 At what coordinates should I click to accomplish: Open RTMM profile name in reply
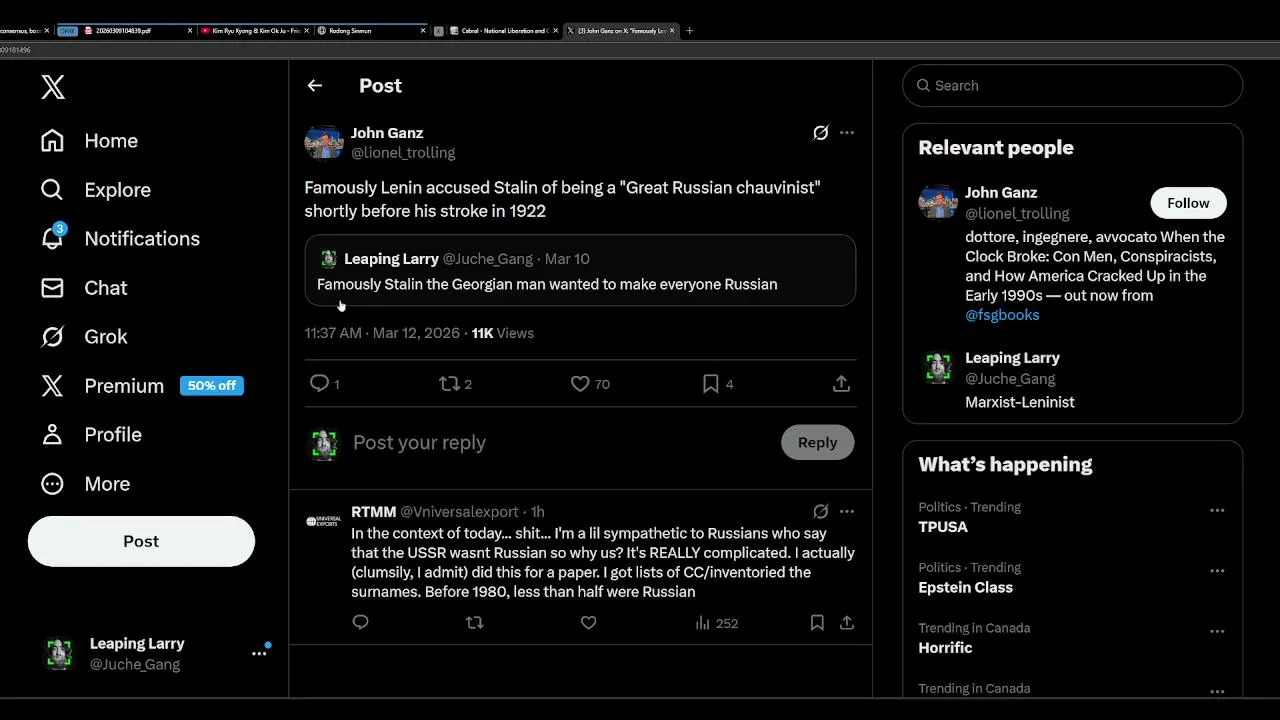coord(374,512)
